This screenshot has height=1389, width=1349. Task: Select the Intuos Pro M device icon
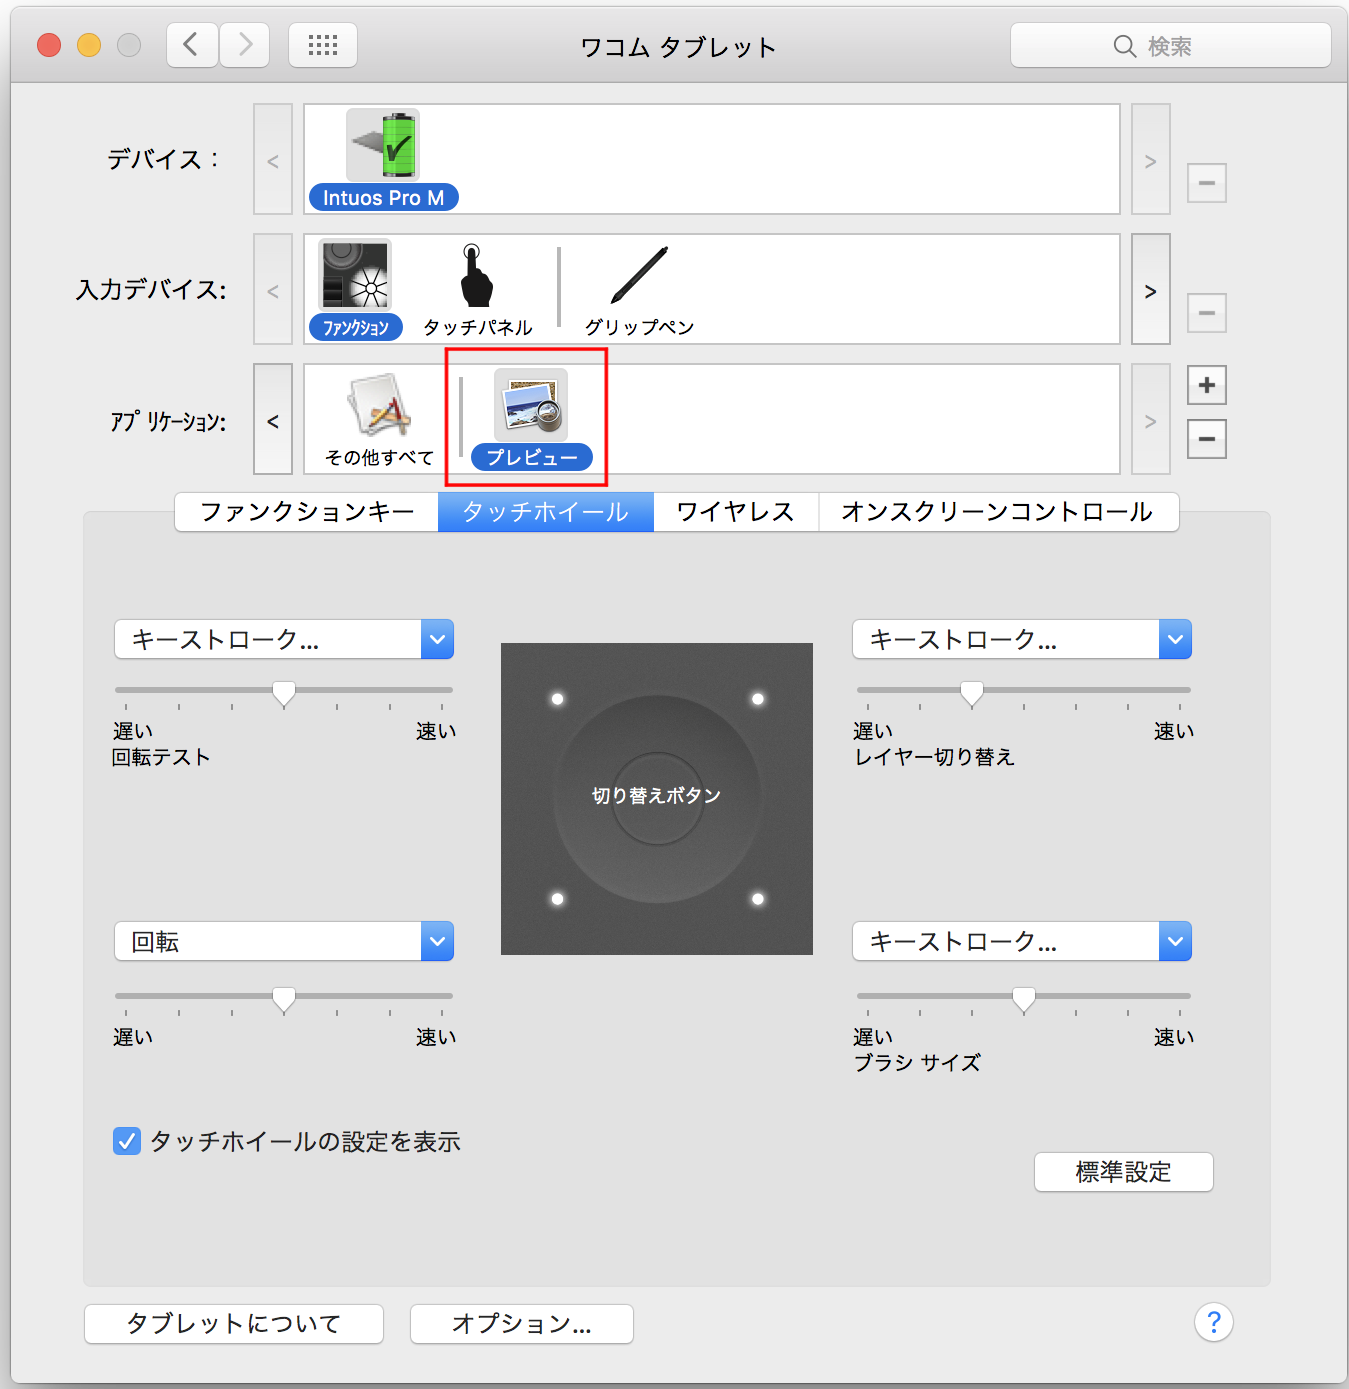(383, 146)
